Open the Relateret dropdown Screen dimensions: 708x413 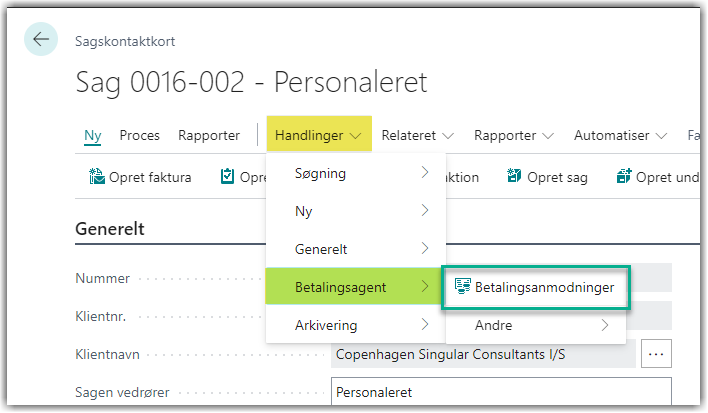click(x=418, y=135)
